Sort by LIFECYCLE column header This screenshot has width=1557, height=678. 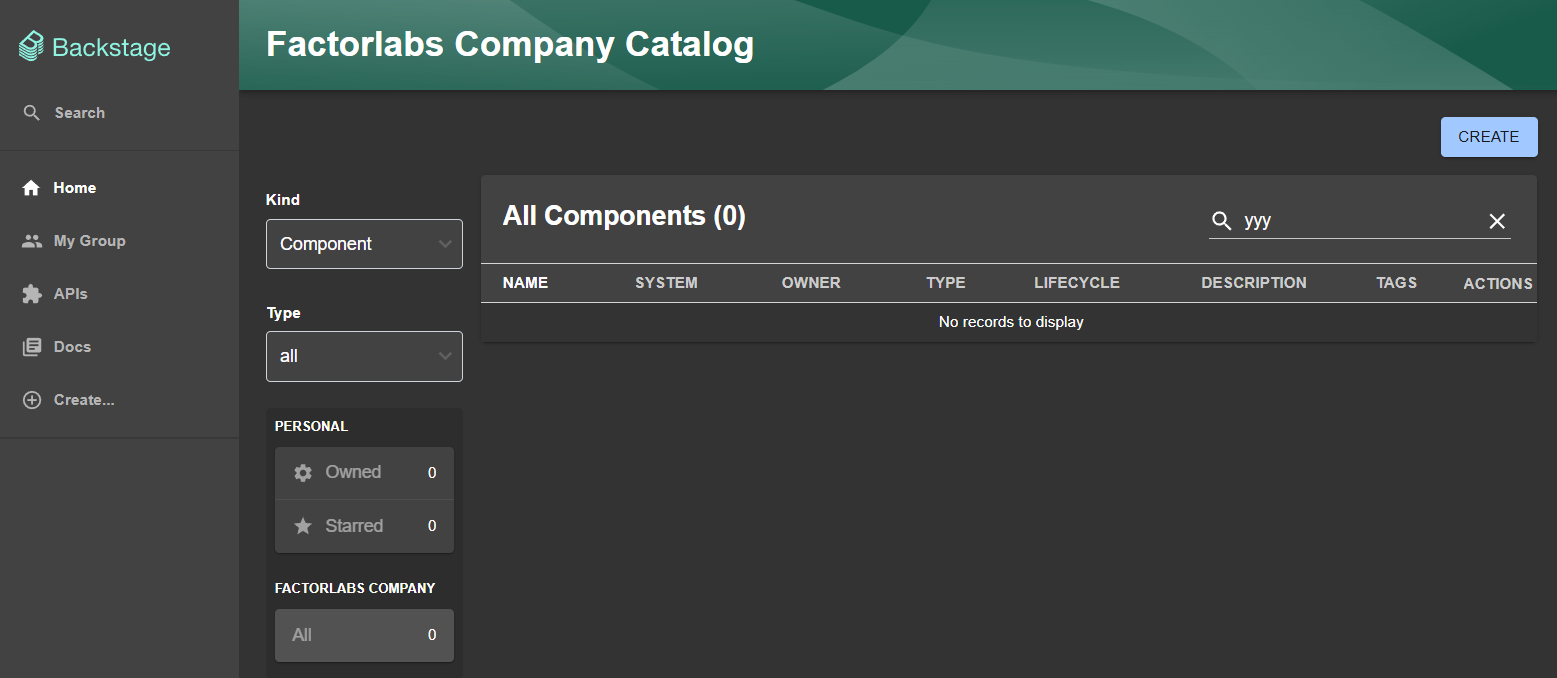click(x=1077, y=283)
